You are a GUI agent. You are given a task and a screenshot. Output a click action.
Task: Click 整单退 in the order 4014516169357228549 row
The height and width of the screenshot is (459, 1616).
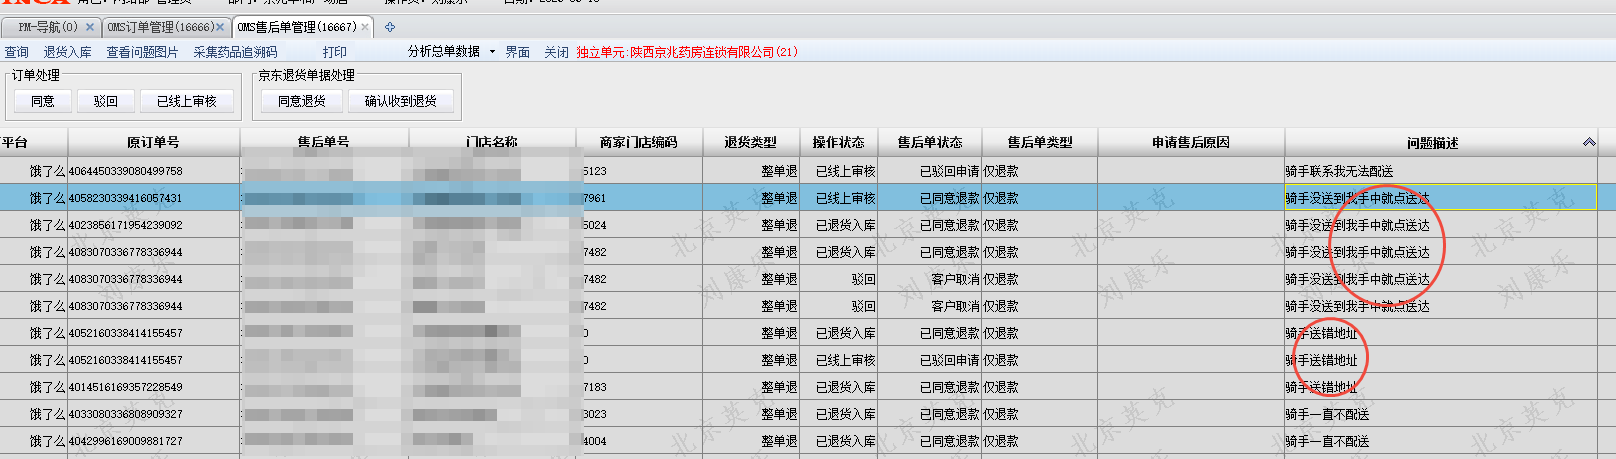pyautogui.click(x=779, y=387)
